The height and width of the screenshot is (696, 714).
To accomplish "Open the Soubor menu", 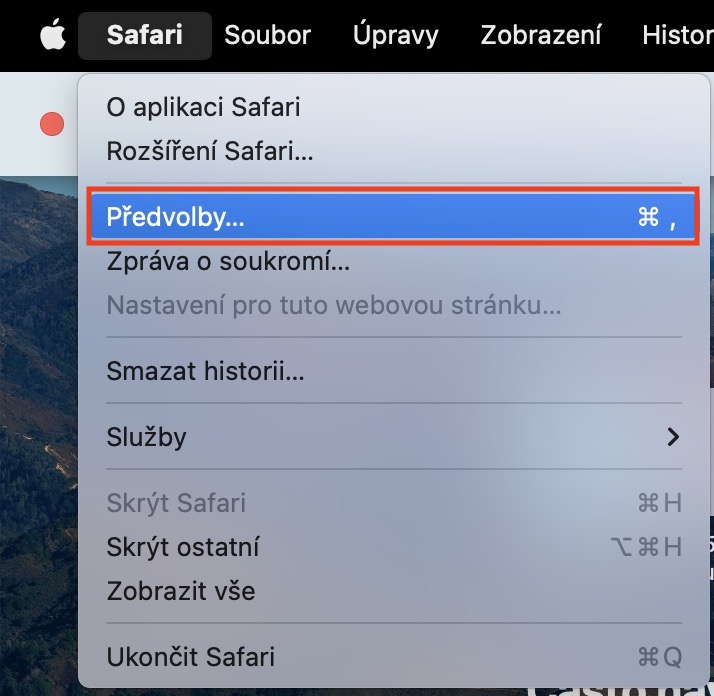I will (x=267, y=36).
